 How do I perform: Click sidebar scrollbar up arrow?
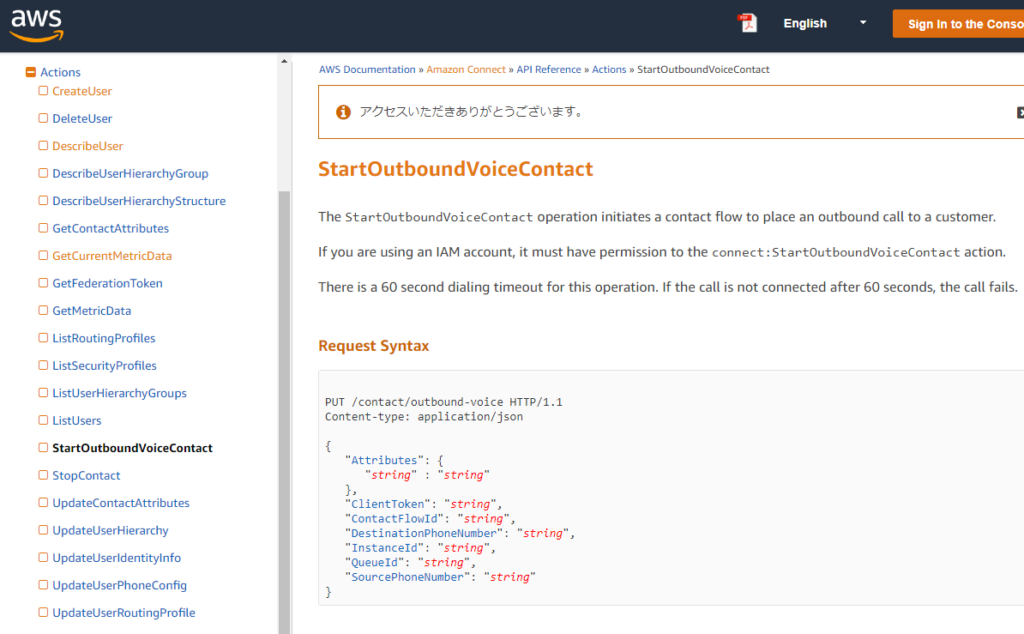pyautogui.click(x=284, y=61)
